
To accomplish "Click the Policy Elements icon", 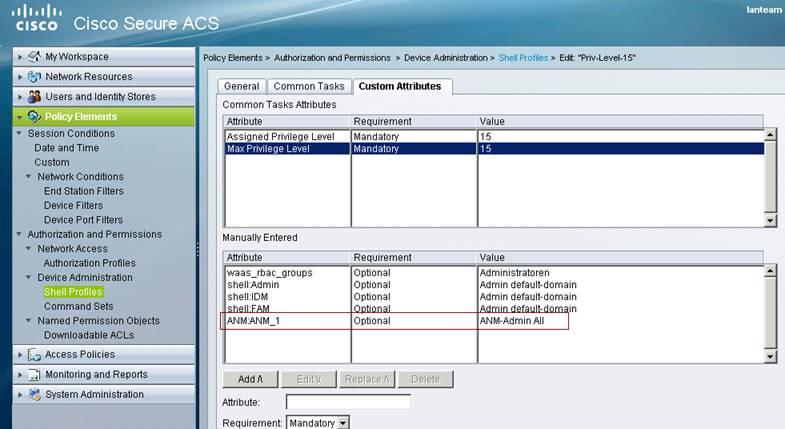I will click(34, 117).
